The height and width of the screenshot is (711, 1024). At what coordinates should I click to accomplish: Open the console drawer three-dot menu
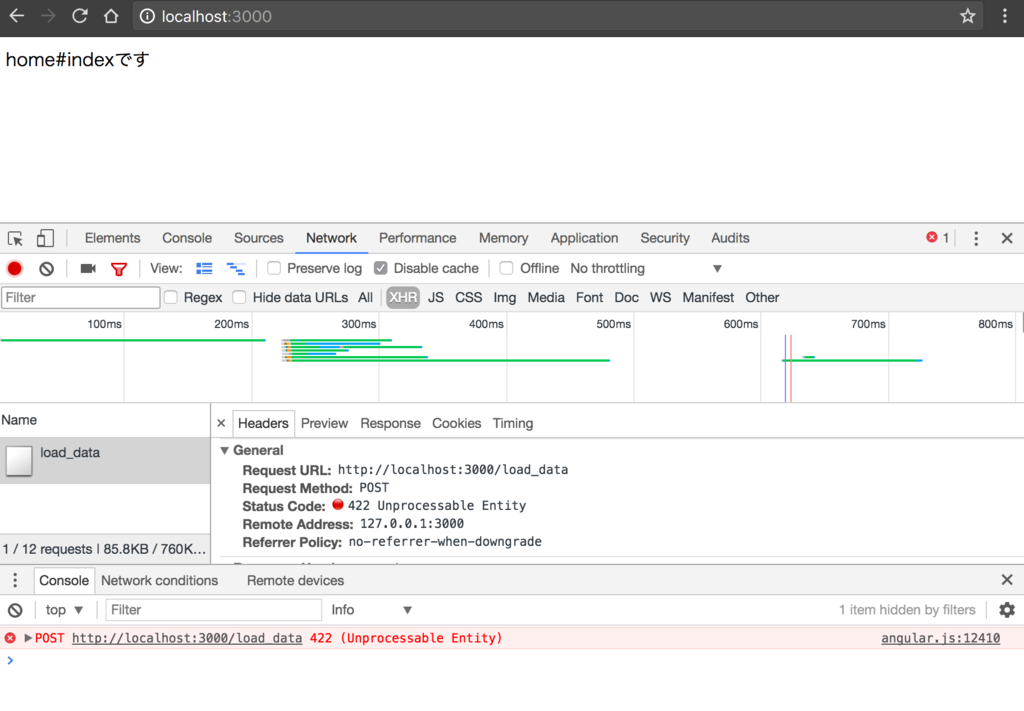pyautogui.click(x=15, y=580)
